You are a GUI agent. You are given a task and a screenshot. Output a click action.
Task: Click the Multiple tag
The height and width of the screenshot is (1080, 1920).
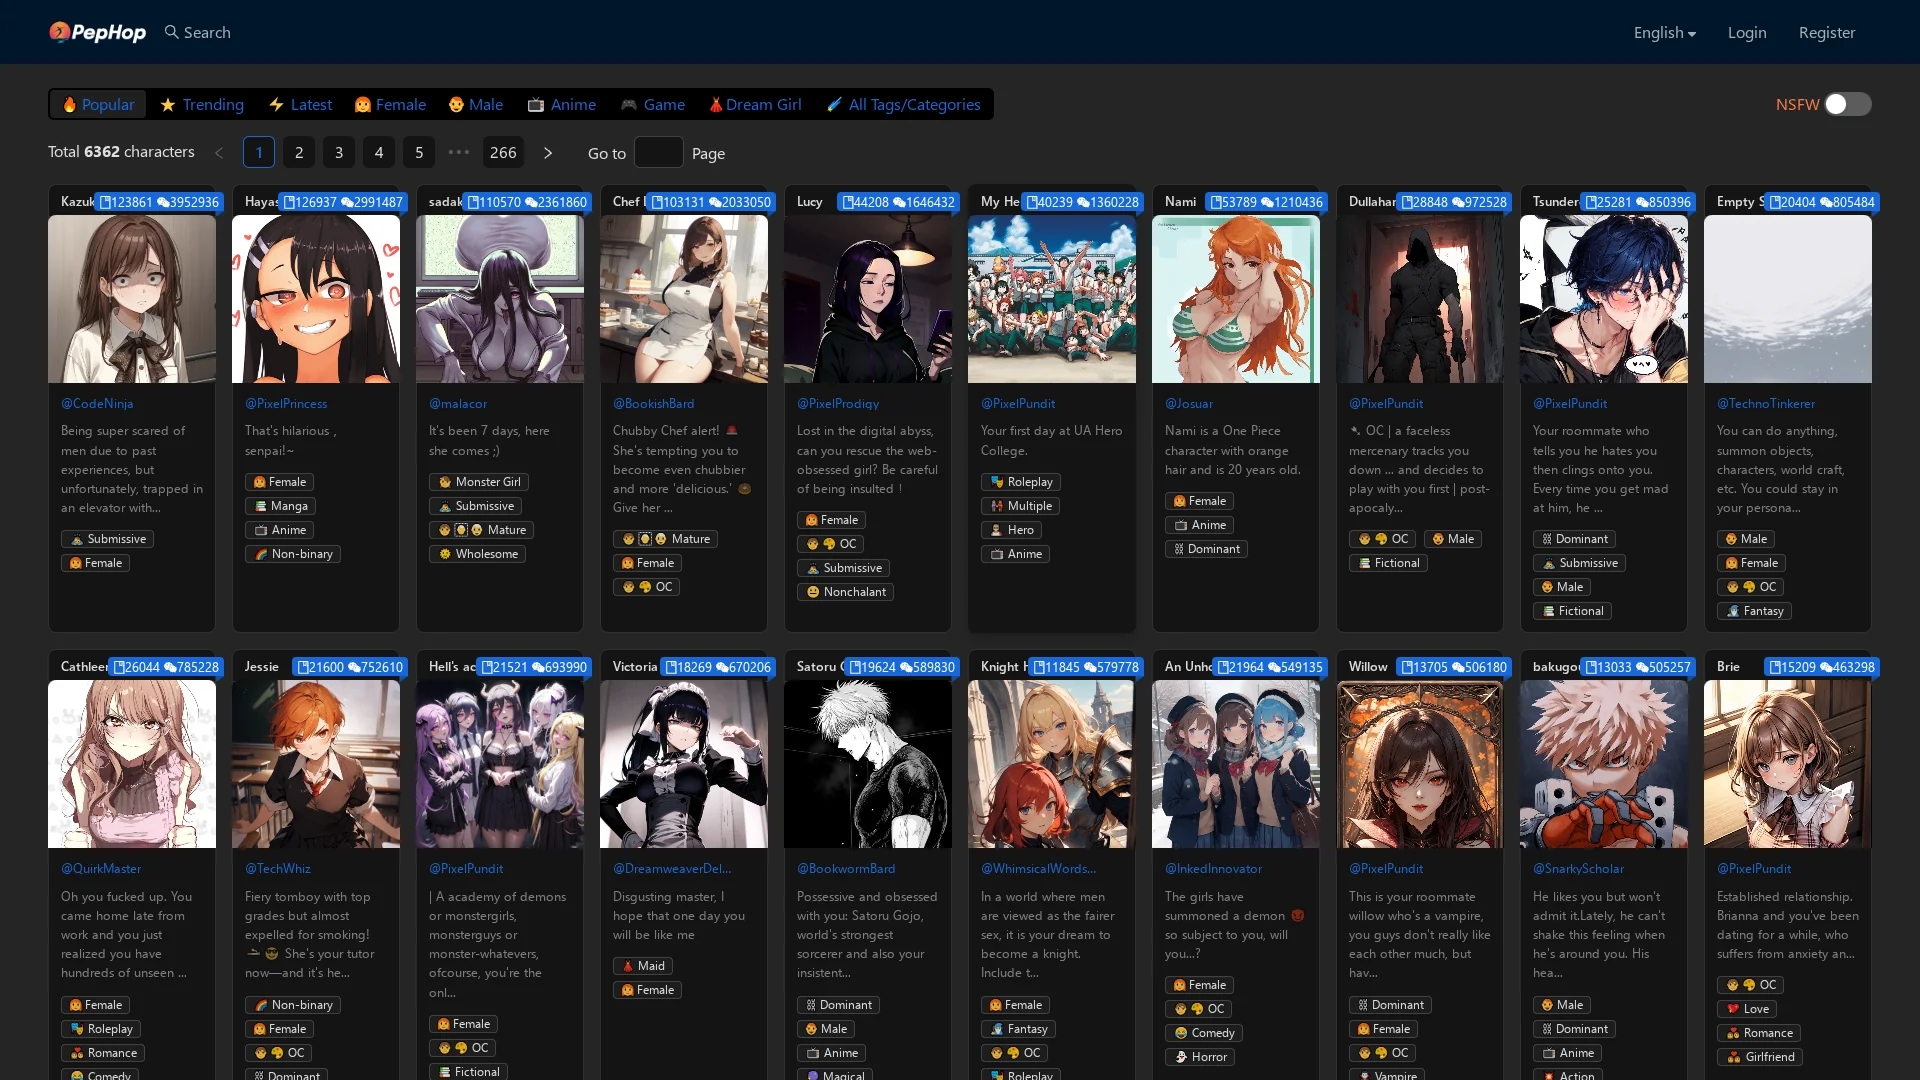(x=1021, y=506)
